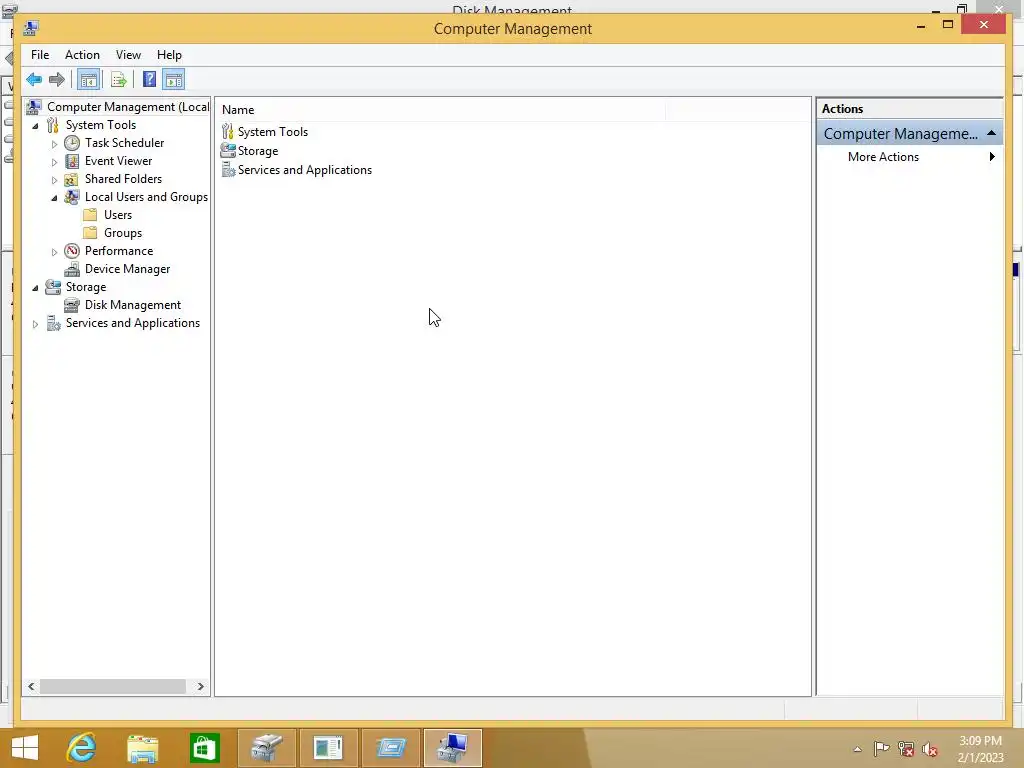Select Device Manager in the tree
Image resolution: width=1024 pixels, height=768 pixels.
(127, 269)
